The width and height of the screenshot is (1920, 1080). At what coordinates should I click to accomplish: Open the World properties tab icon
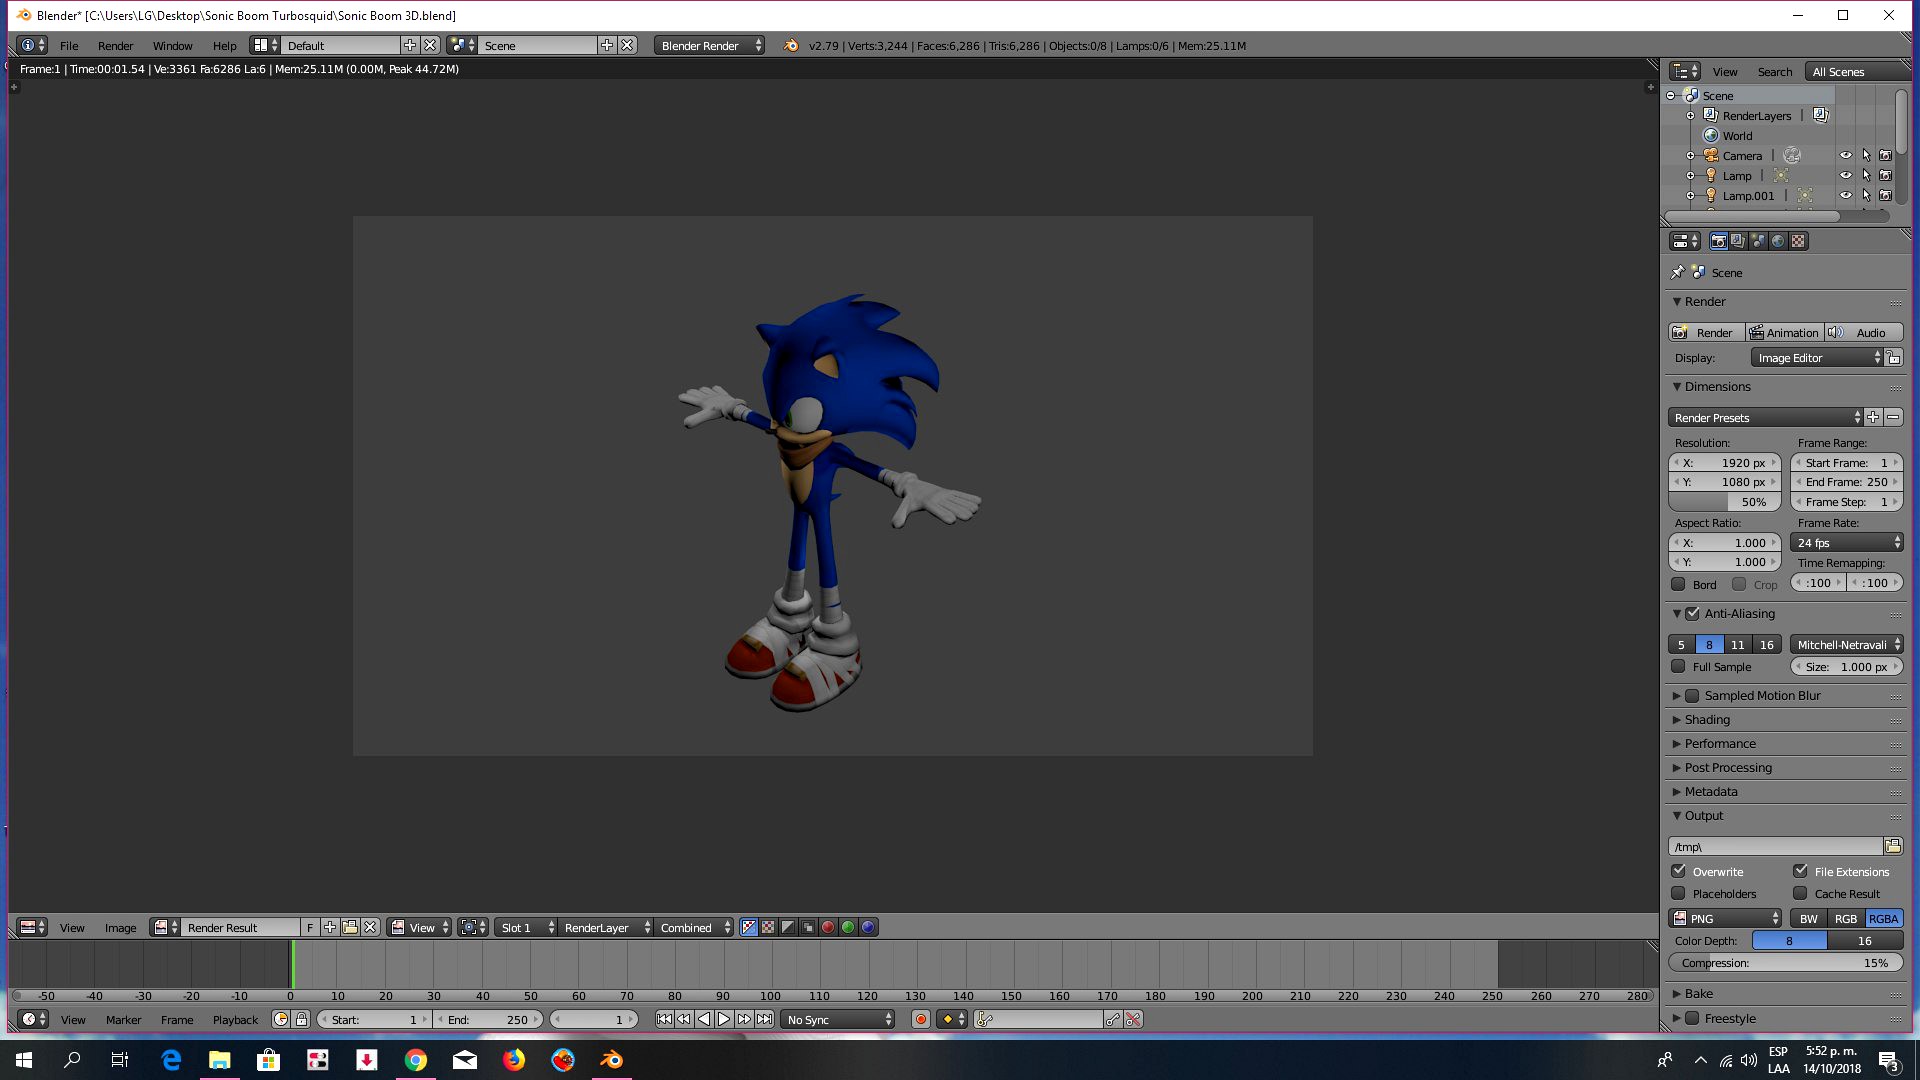point(1778,241)
